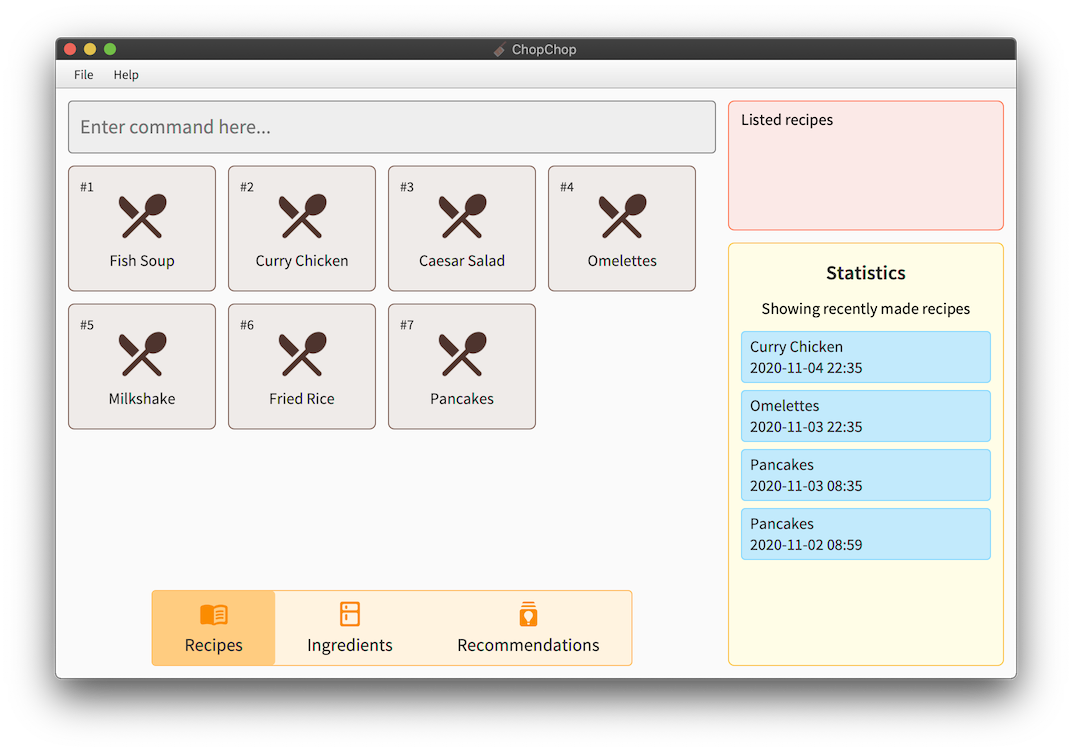The height and width of the screenshot is (752, 1072).
Task: Open the File menu
Action: 83,75
